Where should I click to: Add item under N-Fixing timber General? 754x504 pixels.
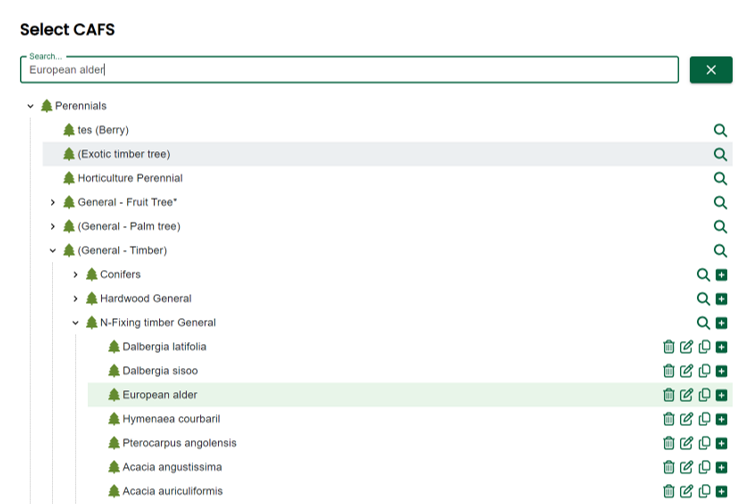pos(721,323)
